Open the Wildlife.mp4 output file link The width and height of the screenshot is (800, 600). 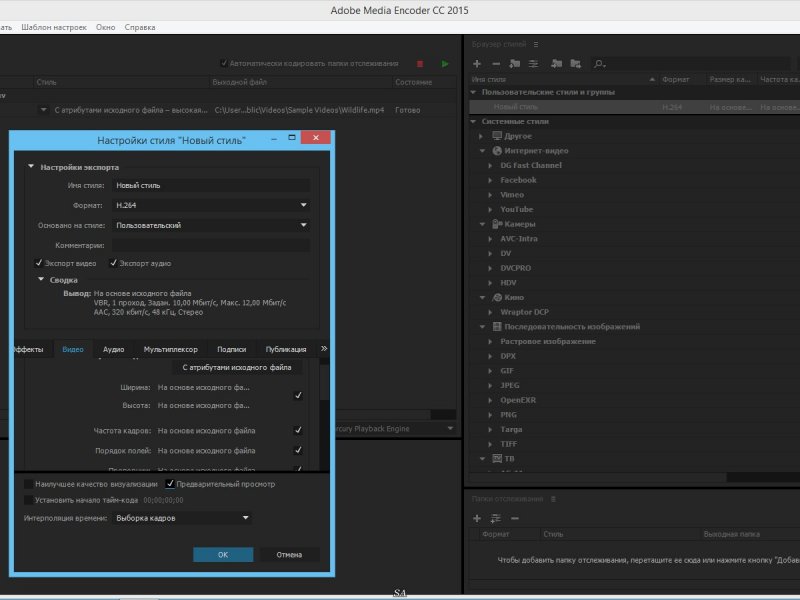(x=299, y=110)
